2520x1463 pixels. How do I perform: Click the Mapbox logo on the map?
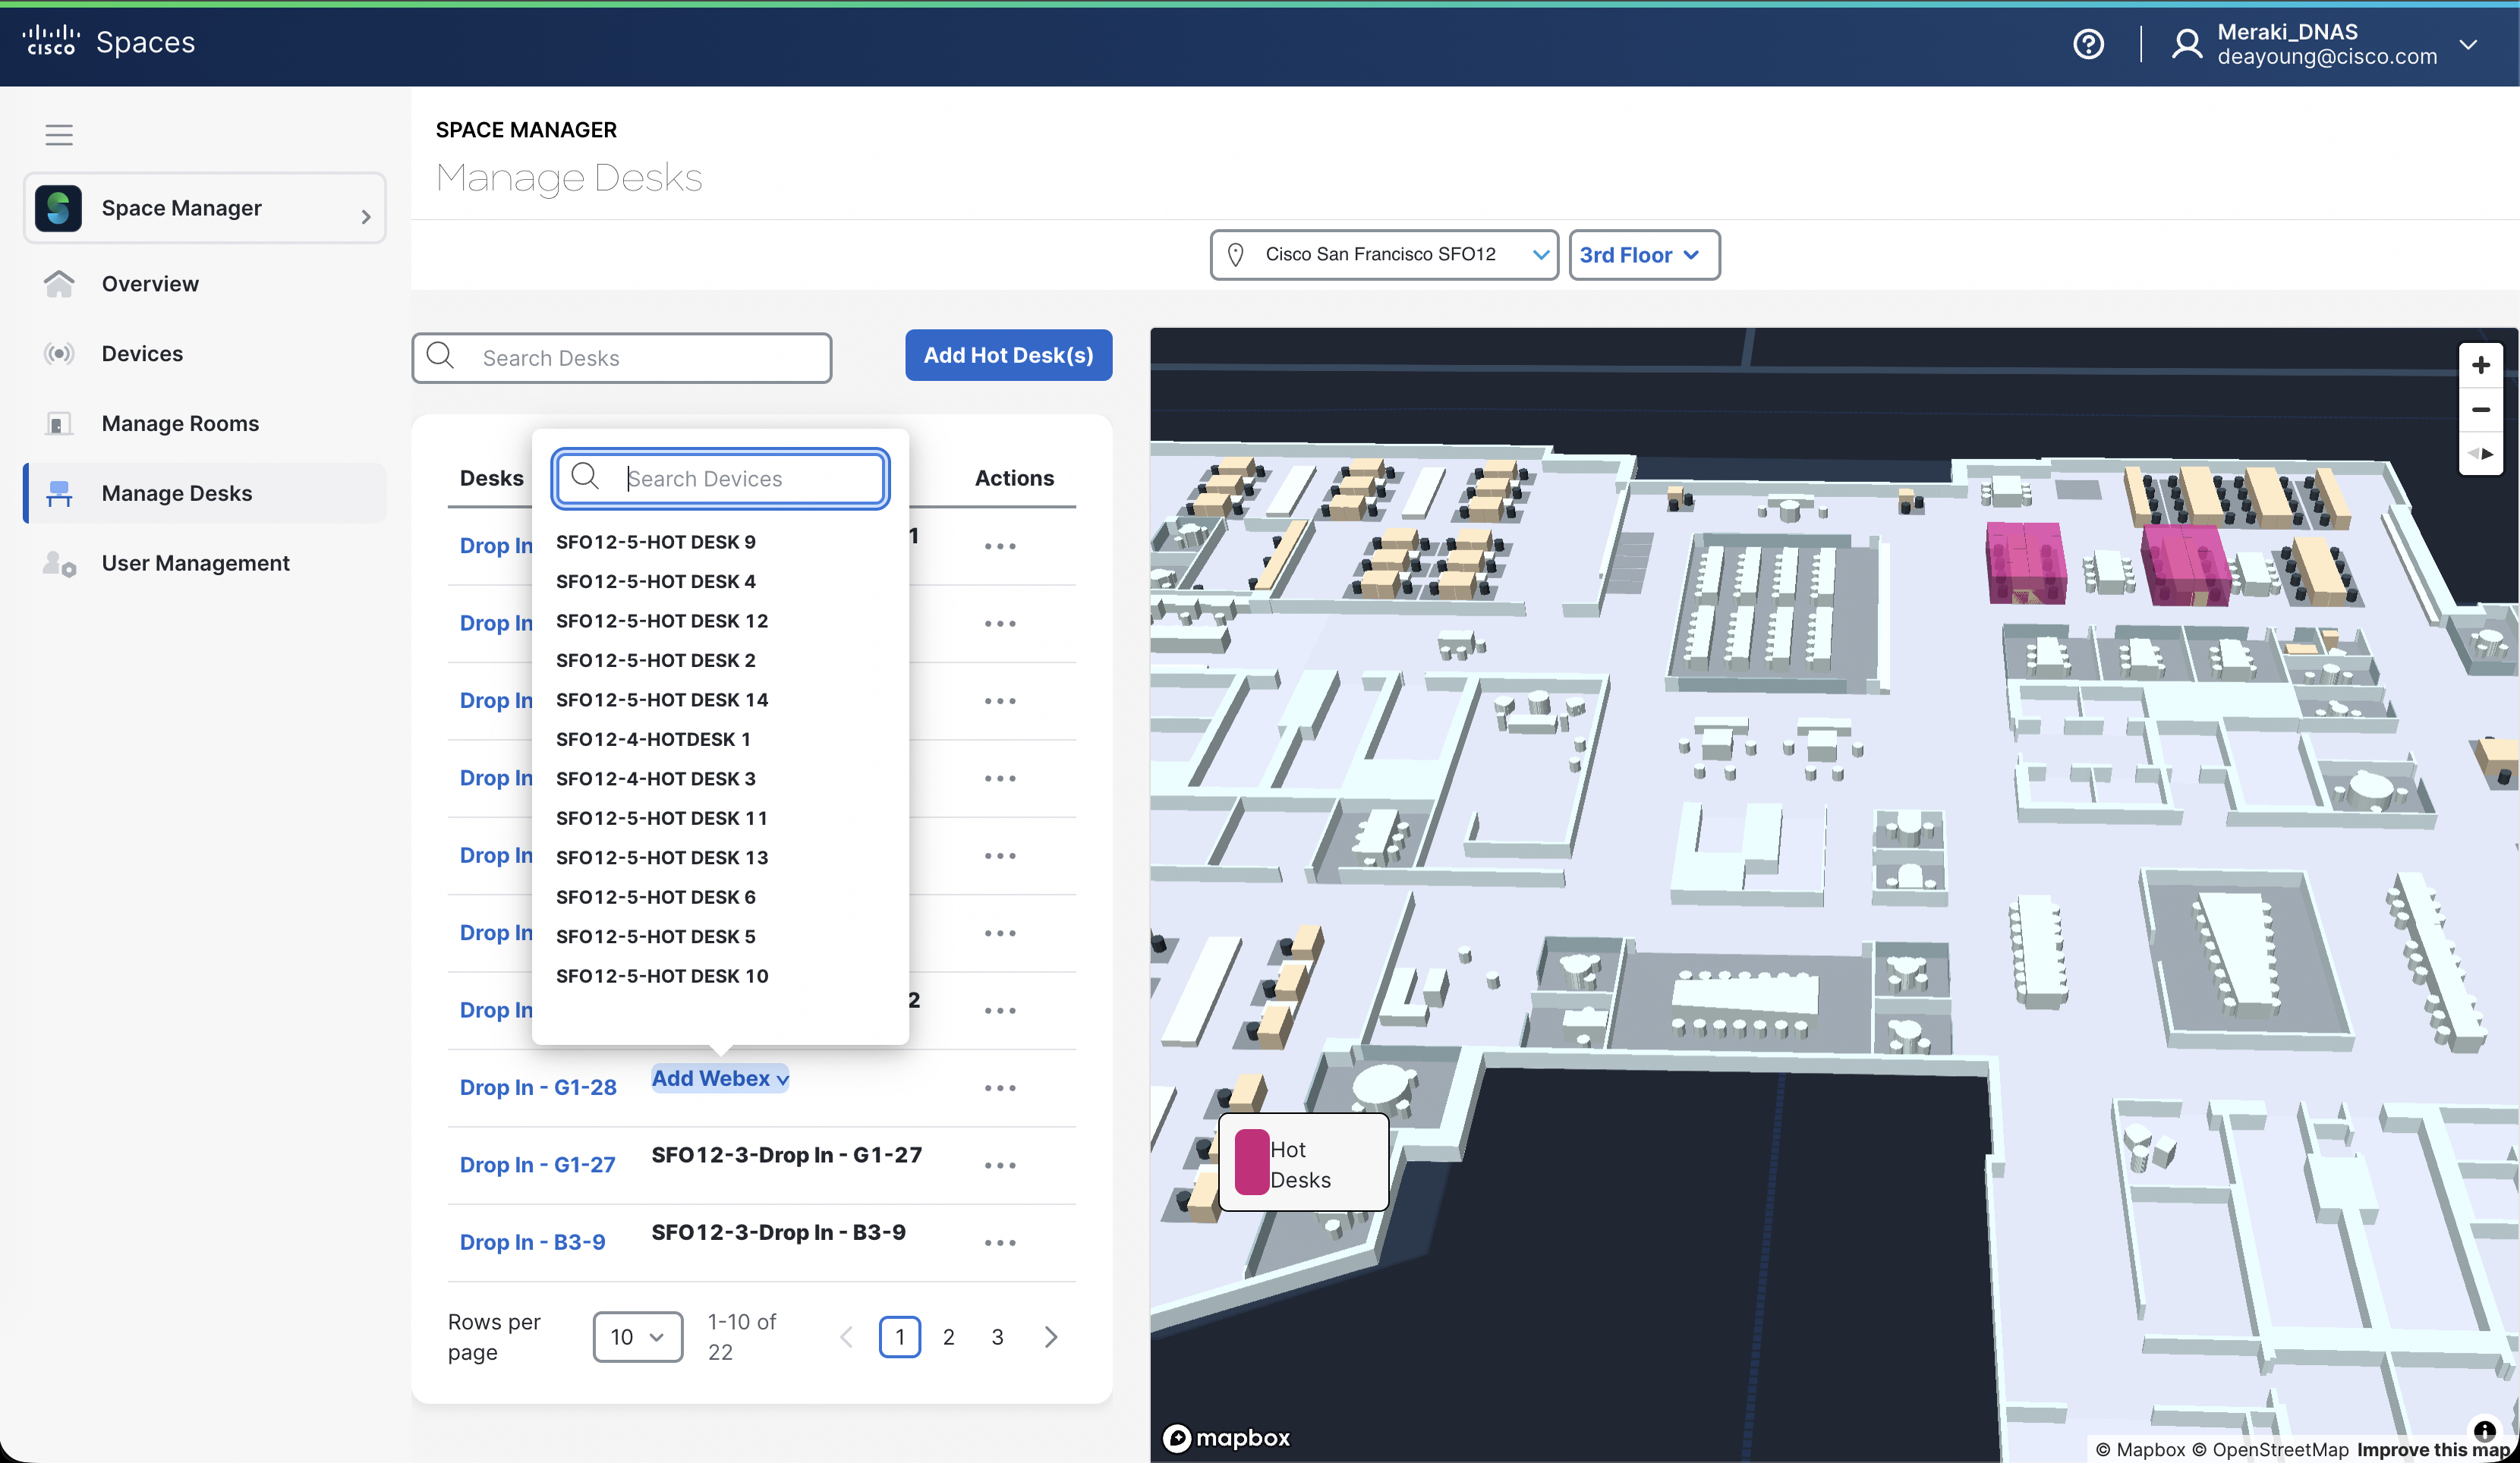[1227, 1437]
